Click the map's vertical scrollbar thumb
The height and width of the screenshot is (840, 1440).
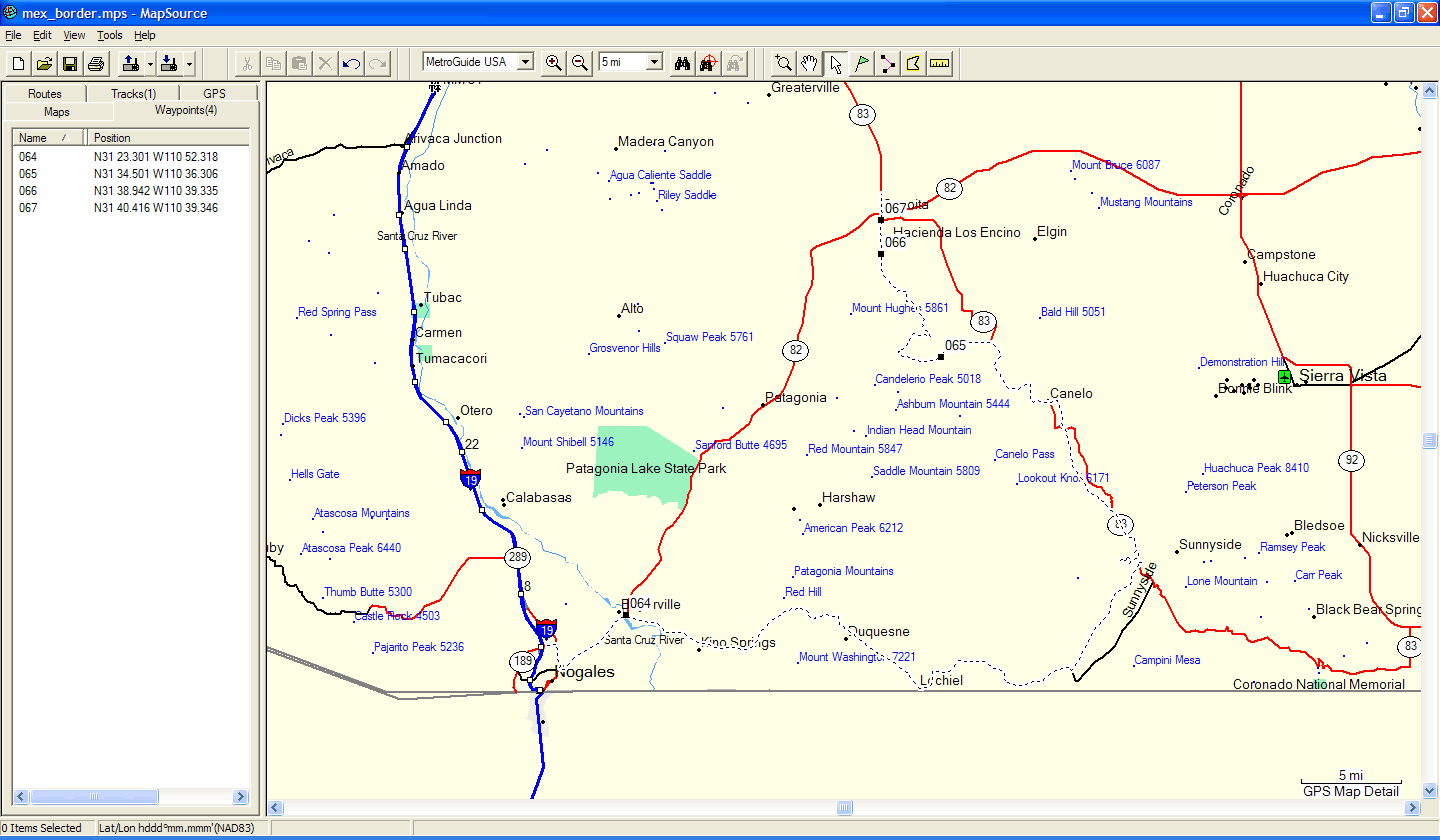click(x=1429, y=441)
